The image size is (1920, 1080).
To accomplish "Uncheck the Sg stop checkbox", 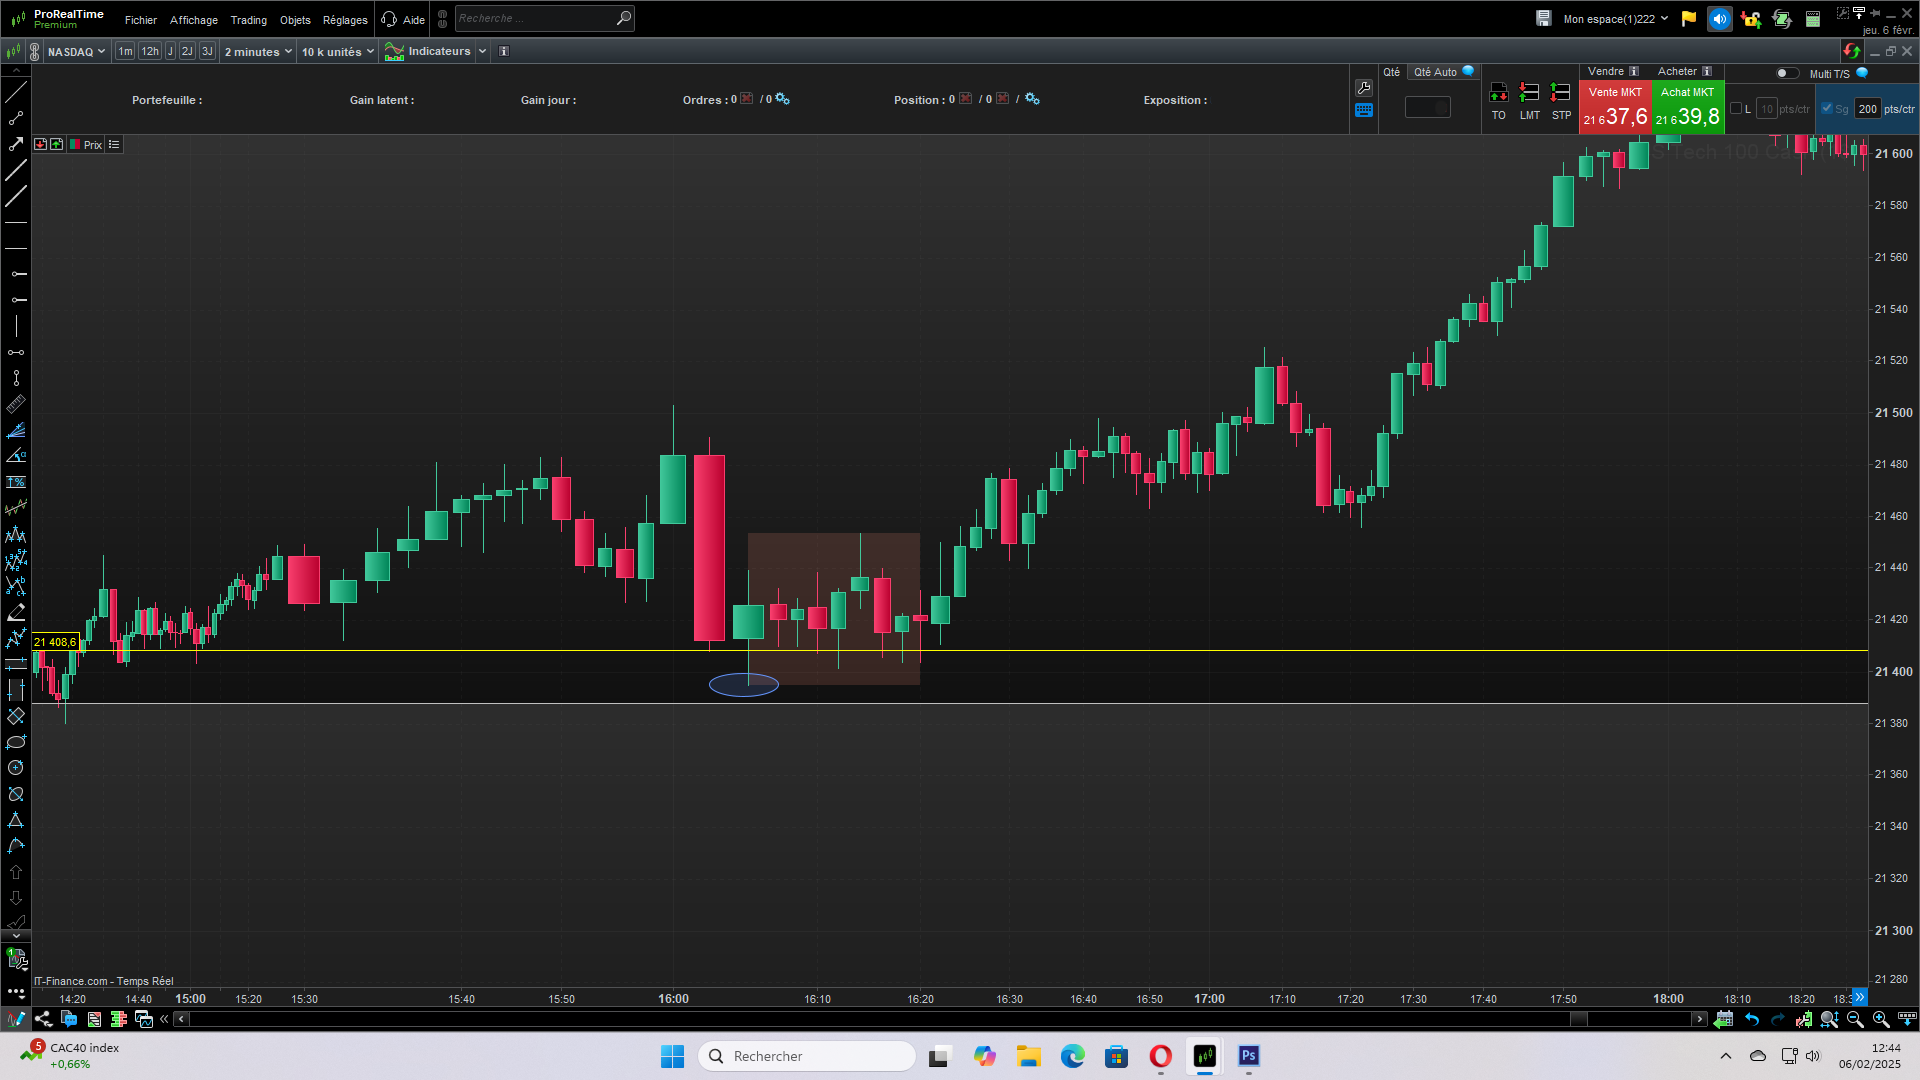I will point(1827,109).
